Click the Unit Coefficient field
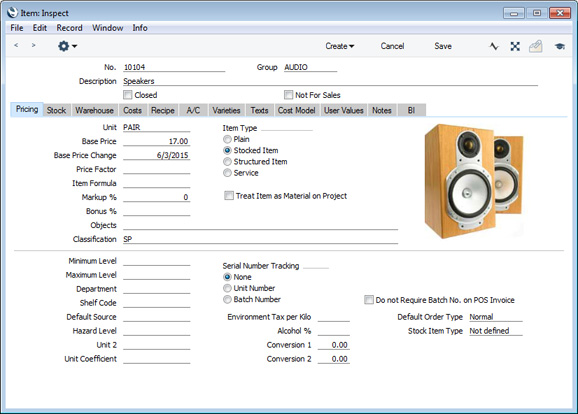 click(x=157, y=359)
